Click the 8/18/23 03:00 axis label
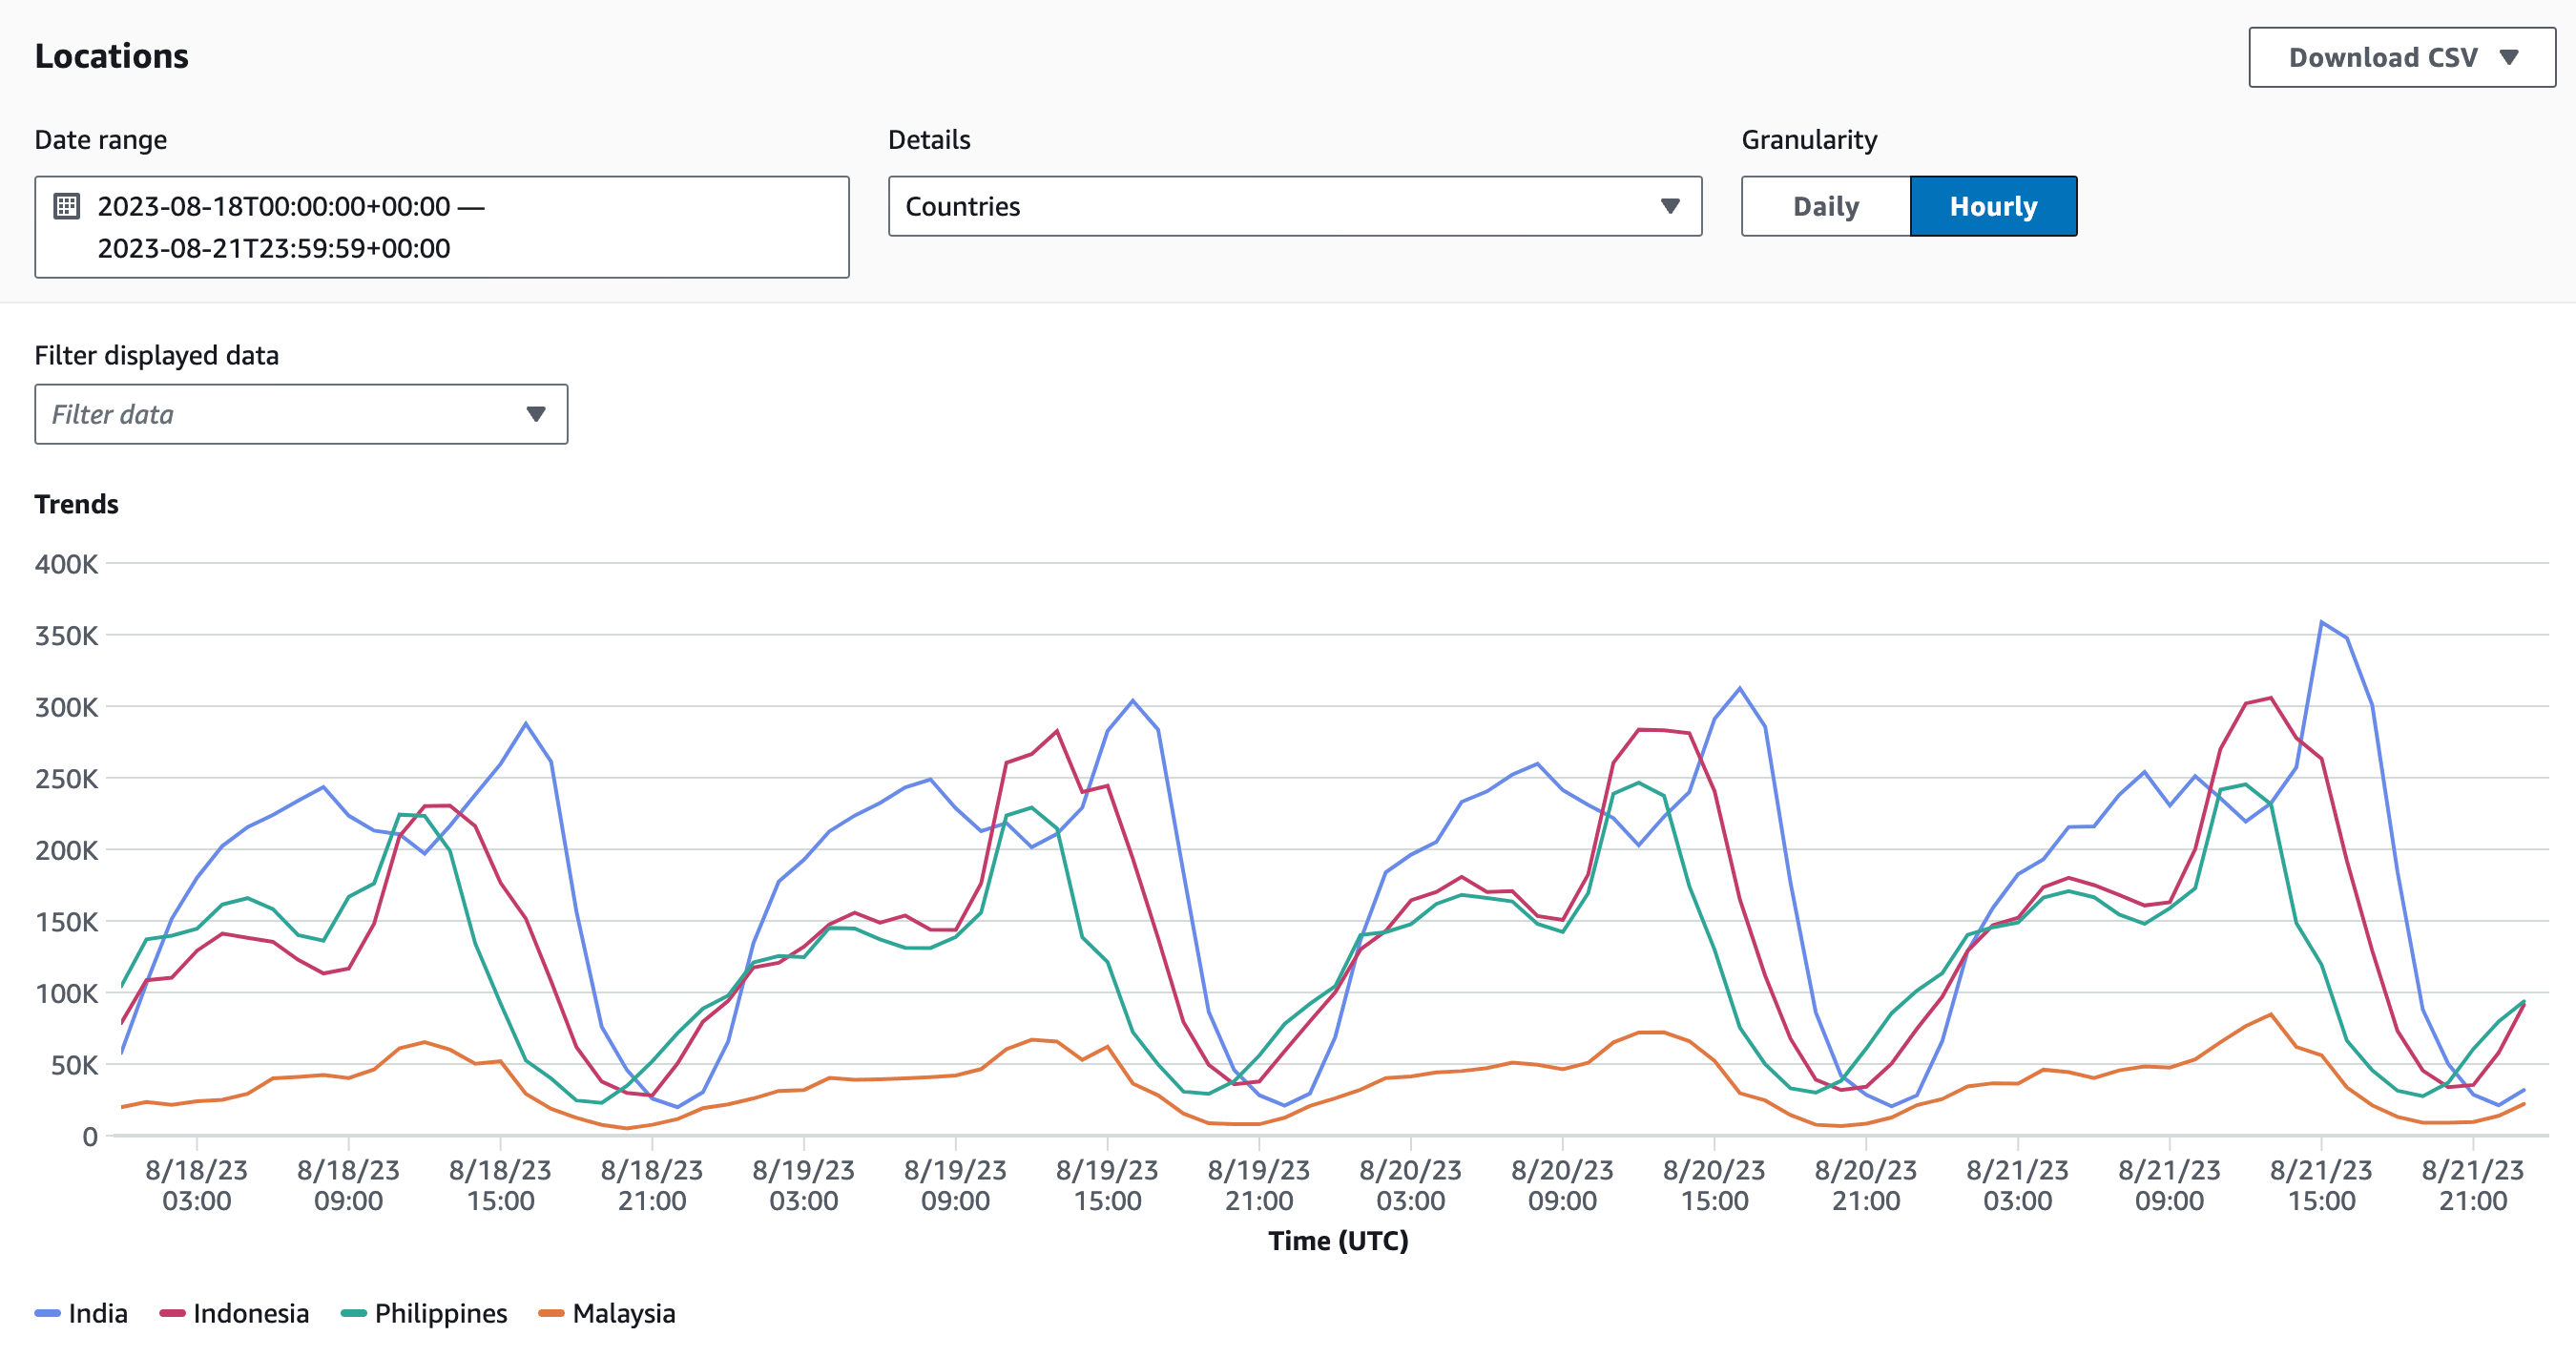This screenshot has width=2576, height=1357. pos(196,1185)
